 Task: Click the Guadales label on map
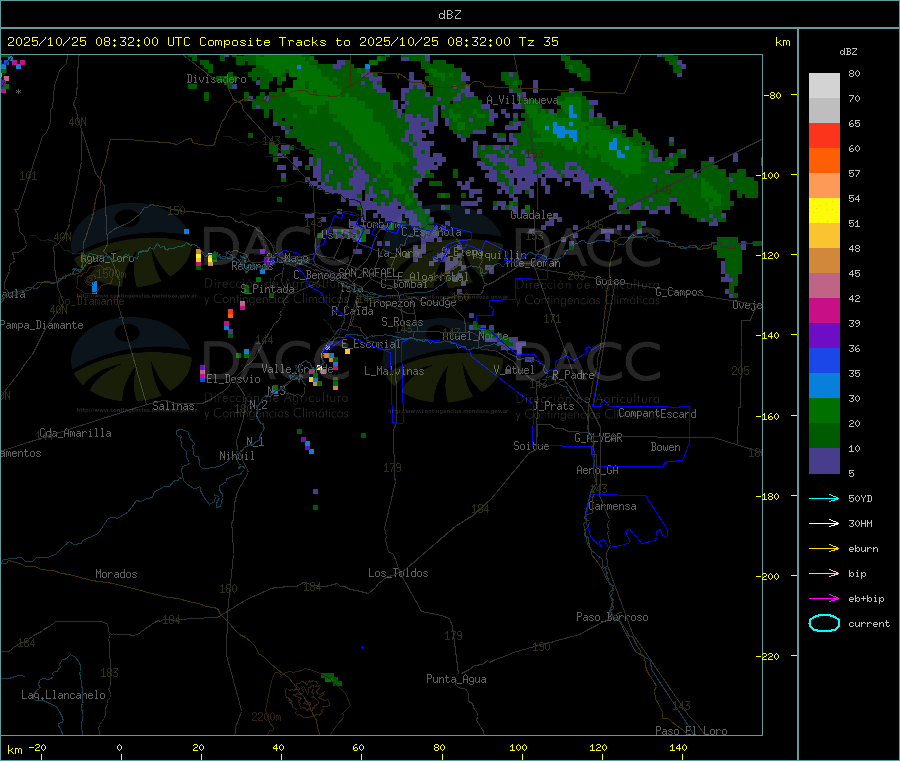[x=534, y=215]
